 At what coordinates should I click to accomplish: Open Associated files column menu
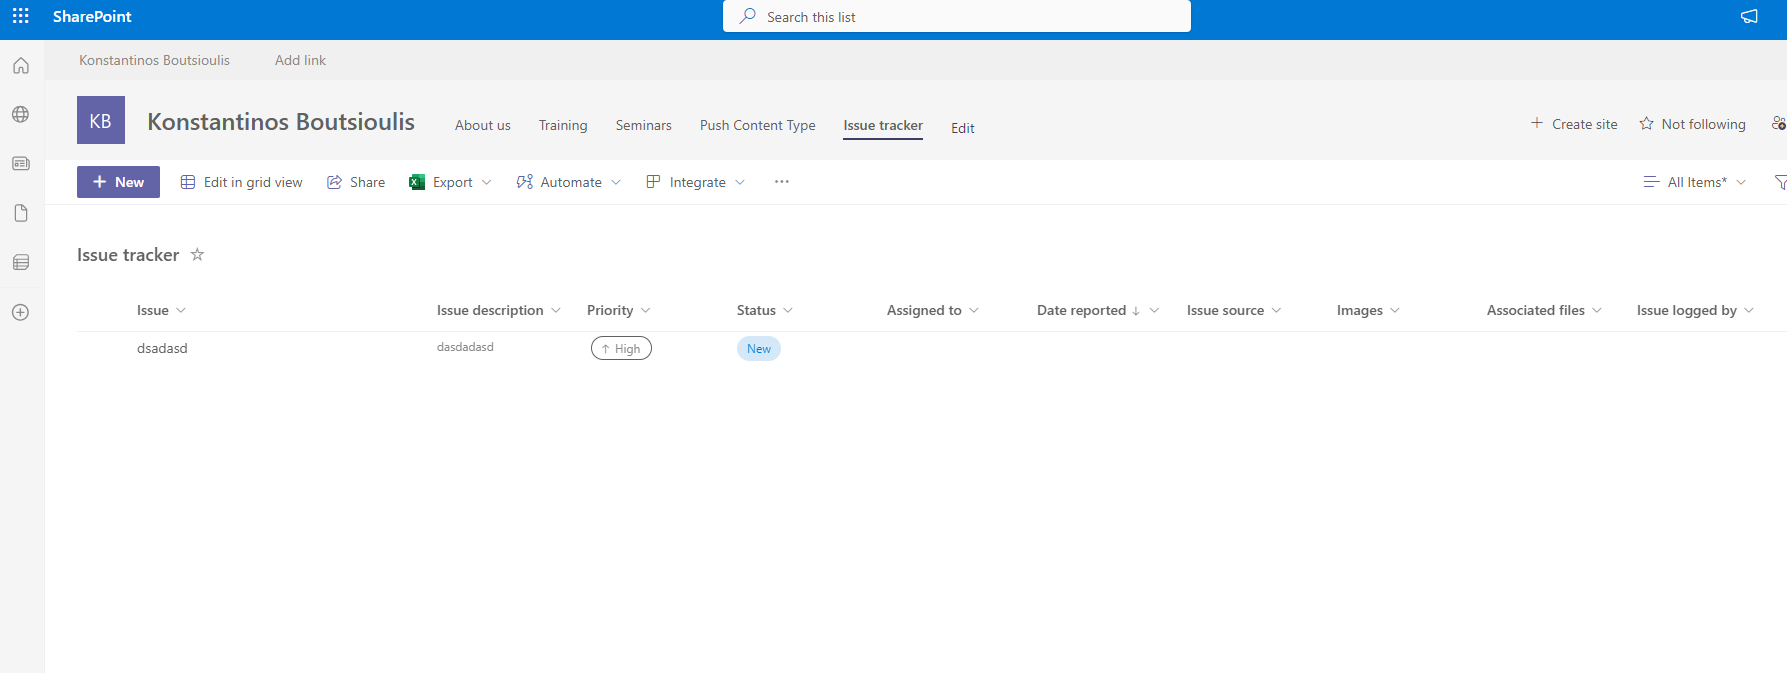(x=1544, y=310)
